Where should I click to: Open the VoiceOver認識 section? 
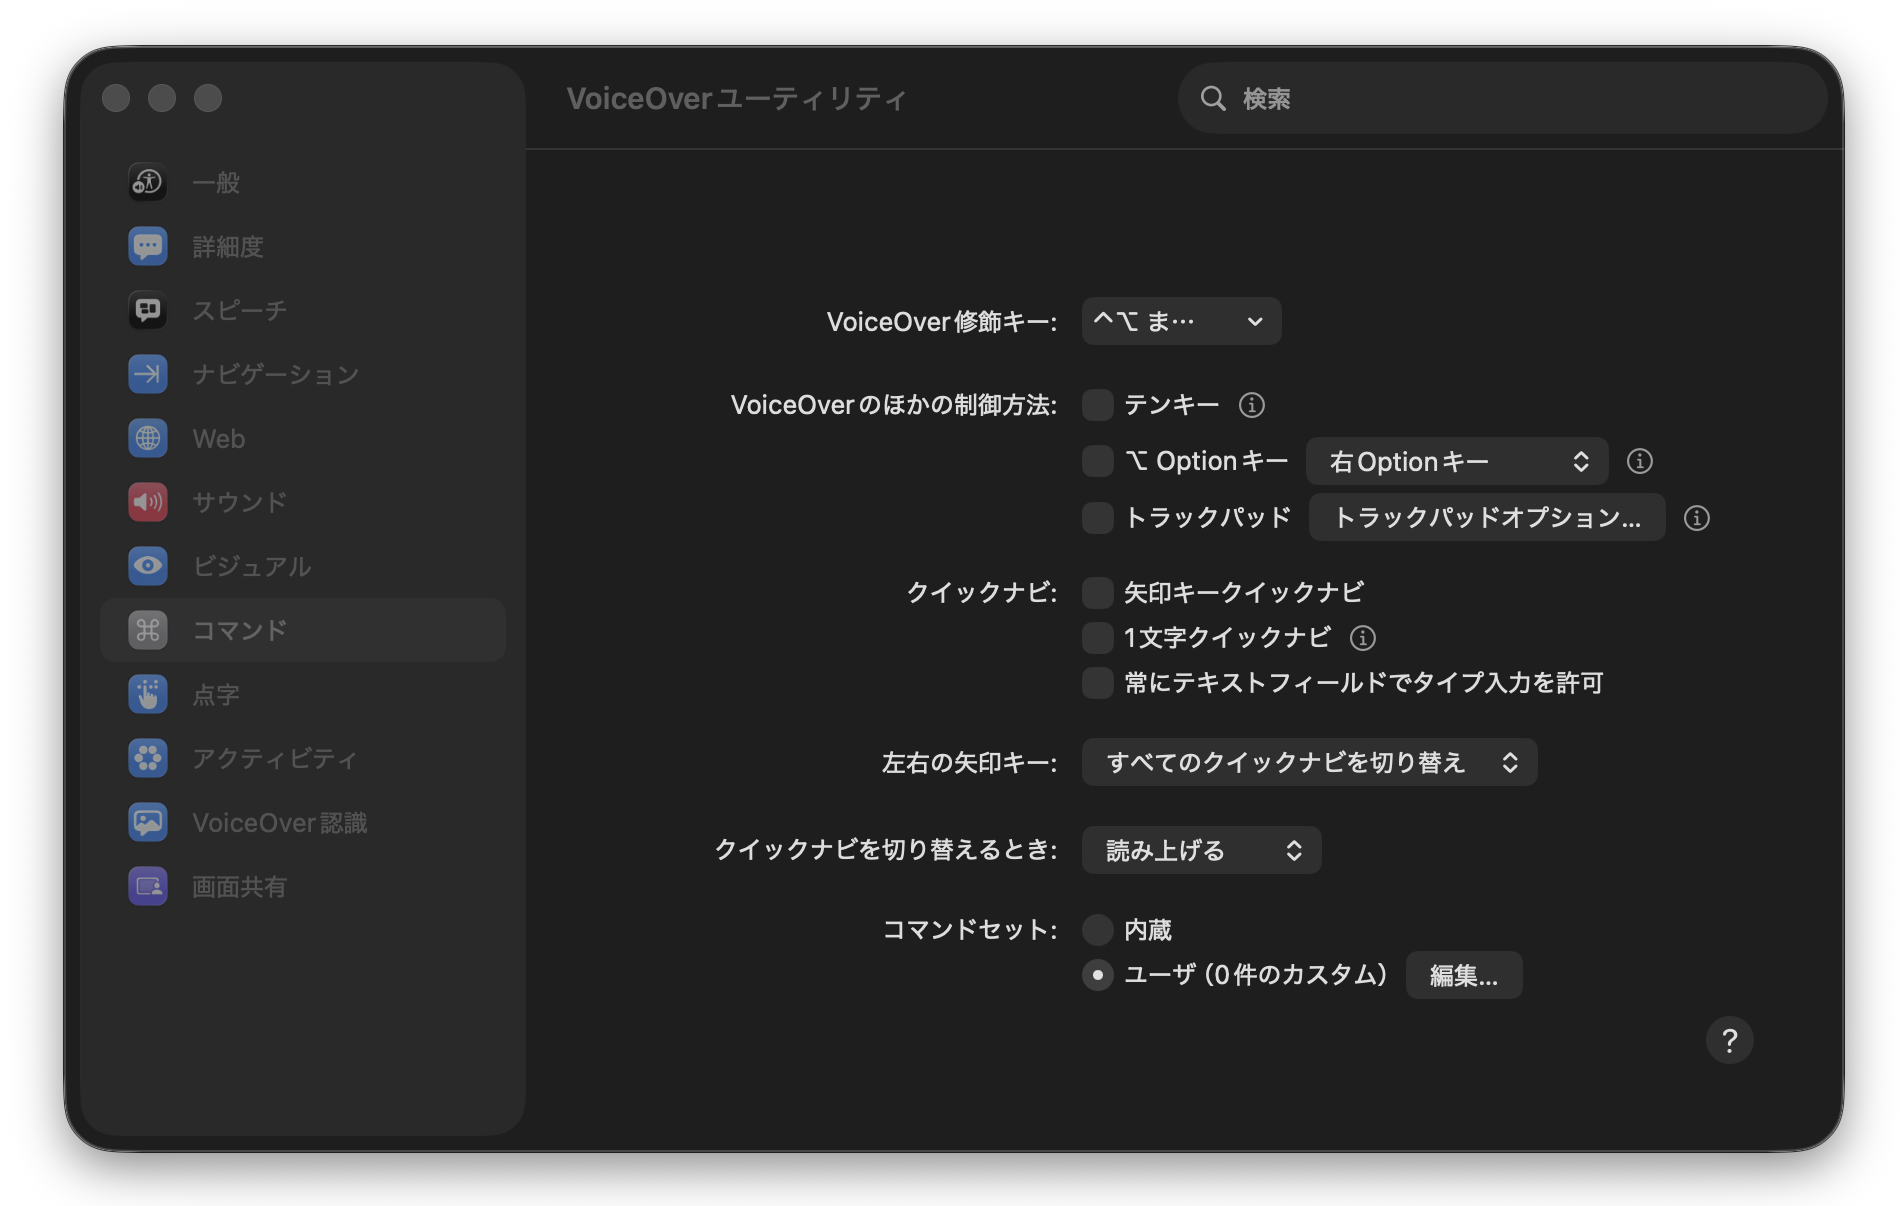click(x=303, y=822)
